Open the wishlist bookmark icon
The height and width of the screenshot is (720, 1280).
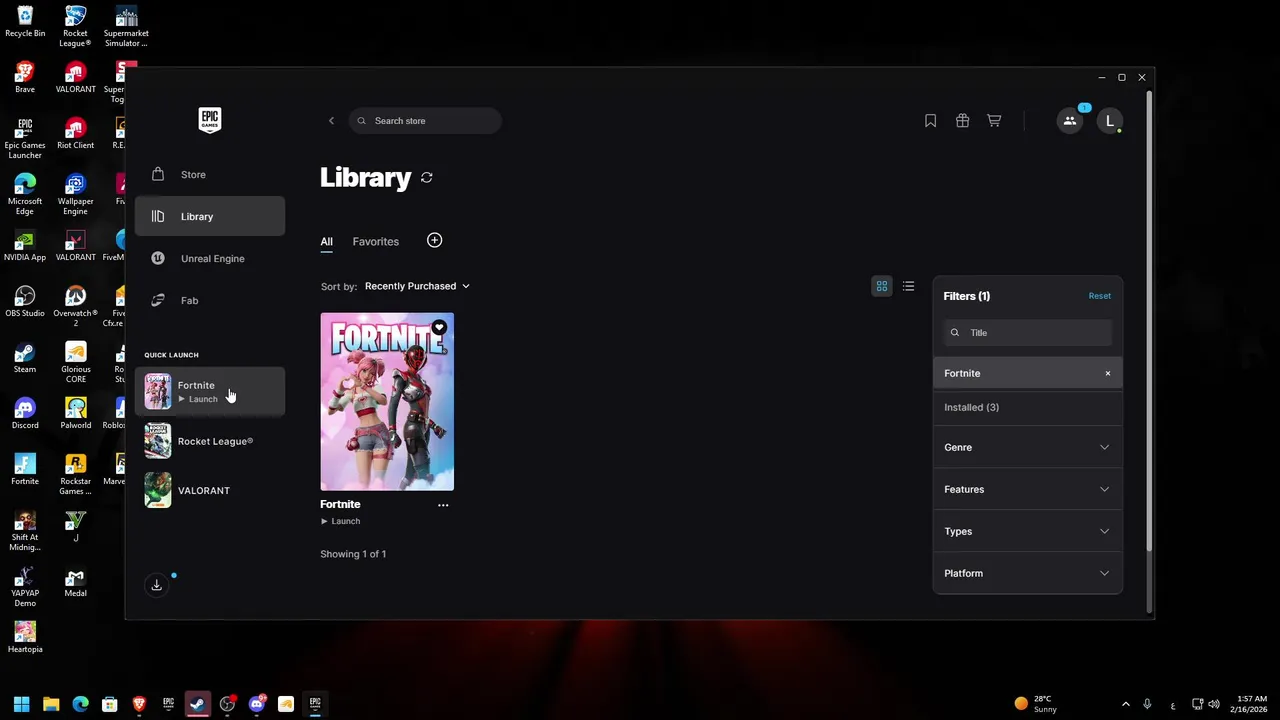click(930, 121)
